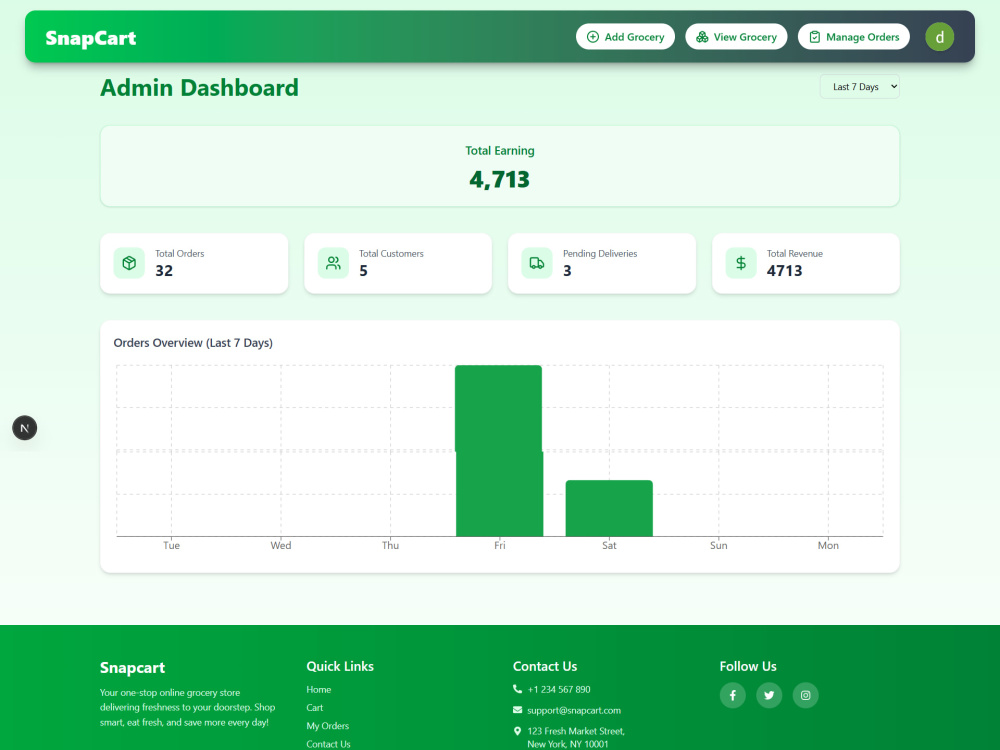Screen dimensions: 1000x750
Task: Click the +1 234 567 890 phone number
Action: click(559, 689)
